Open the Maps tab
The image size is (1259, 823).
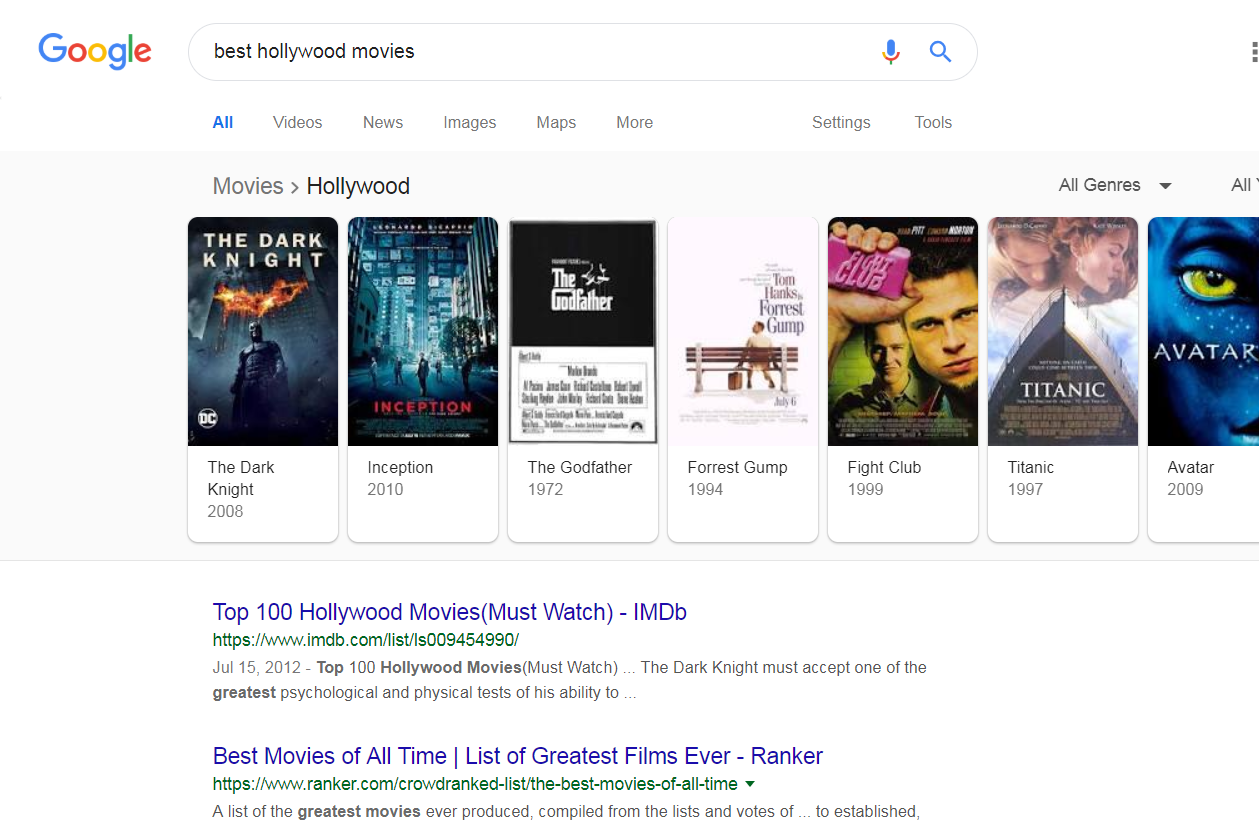click(556, 123)
